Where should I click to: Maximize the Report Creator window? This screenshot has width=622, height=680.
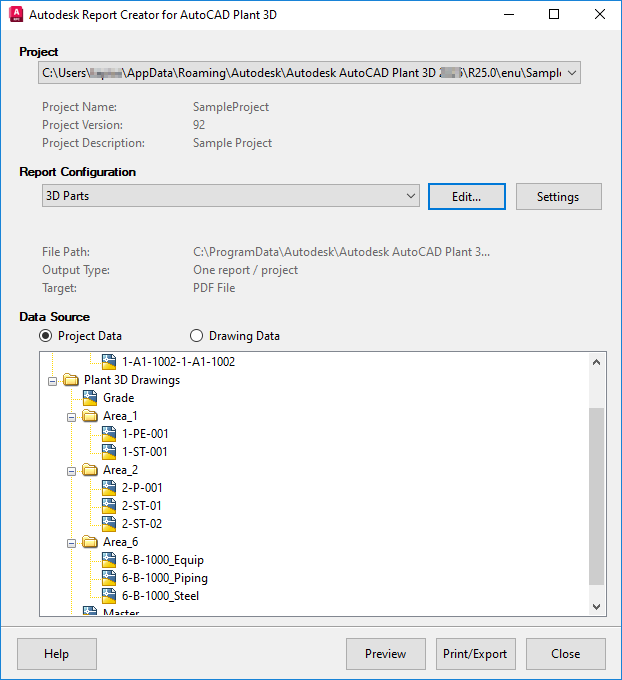[x=554, y=14]
